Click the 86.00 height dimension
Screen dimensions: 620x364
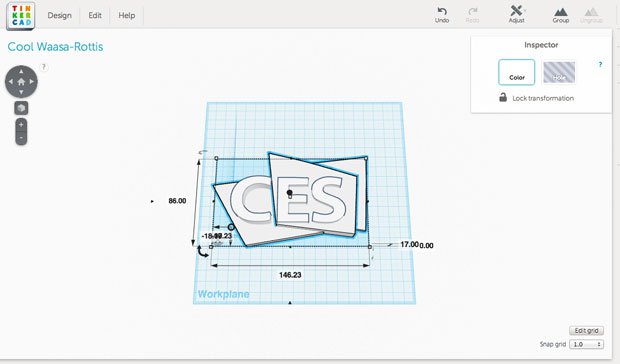[x=177, y=201]
